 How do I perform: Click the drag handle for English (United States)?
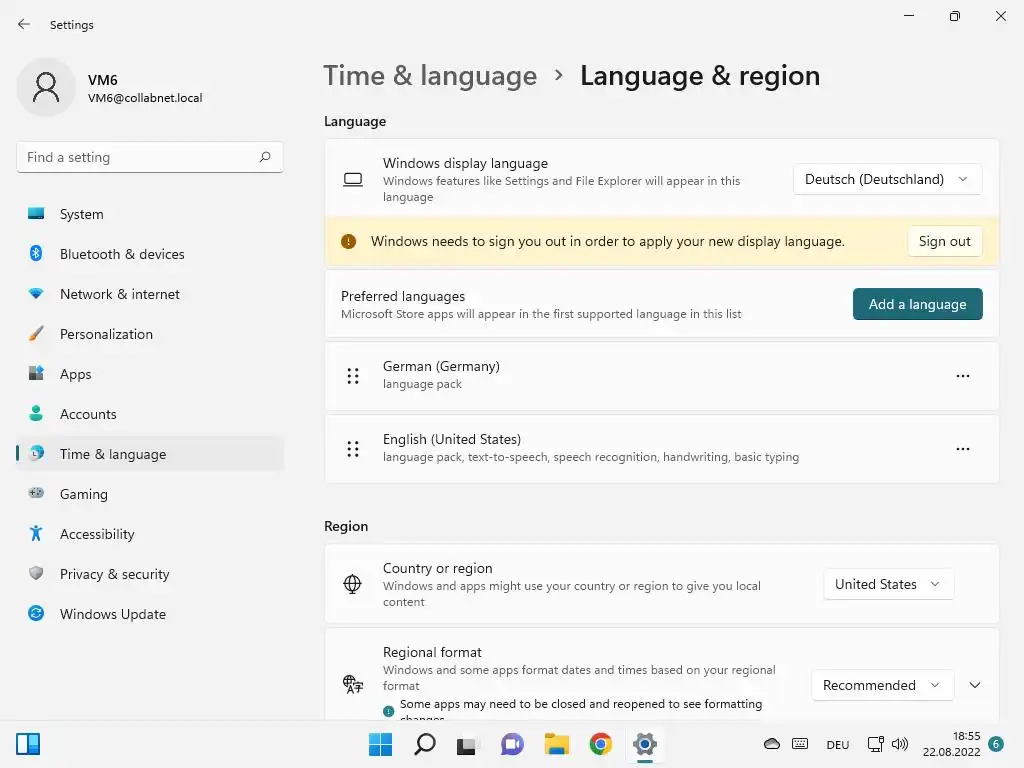click(353, 449)
